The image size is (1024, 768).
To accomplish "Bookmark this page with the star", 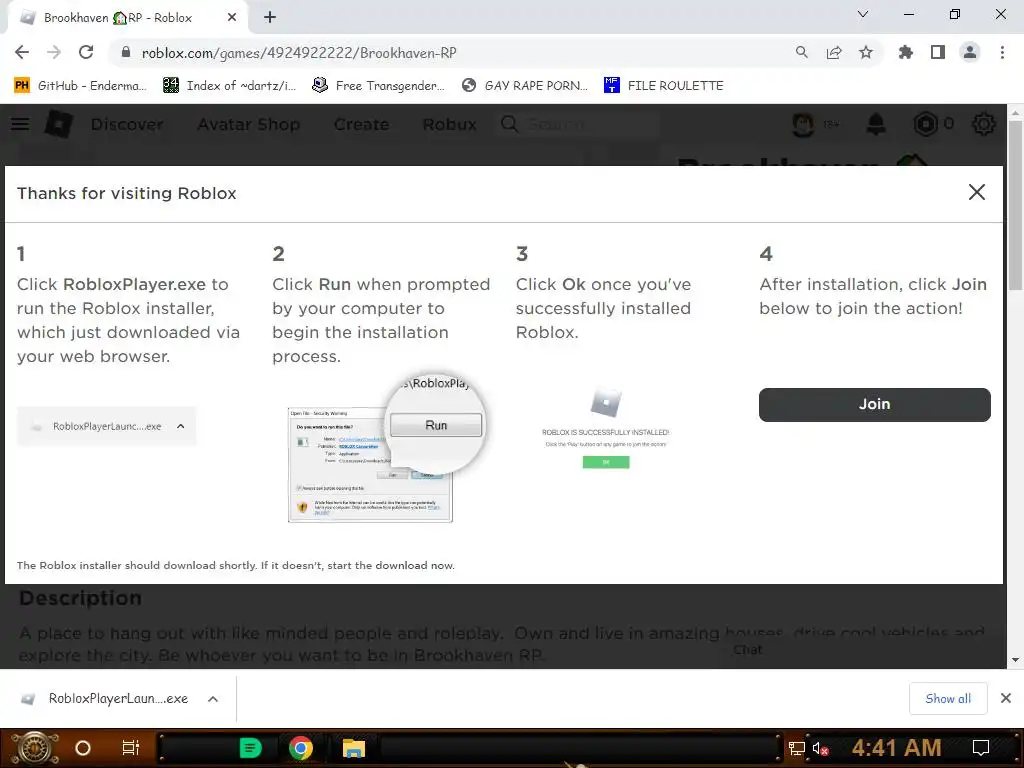I will click(x=866, y=52).
